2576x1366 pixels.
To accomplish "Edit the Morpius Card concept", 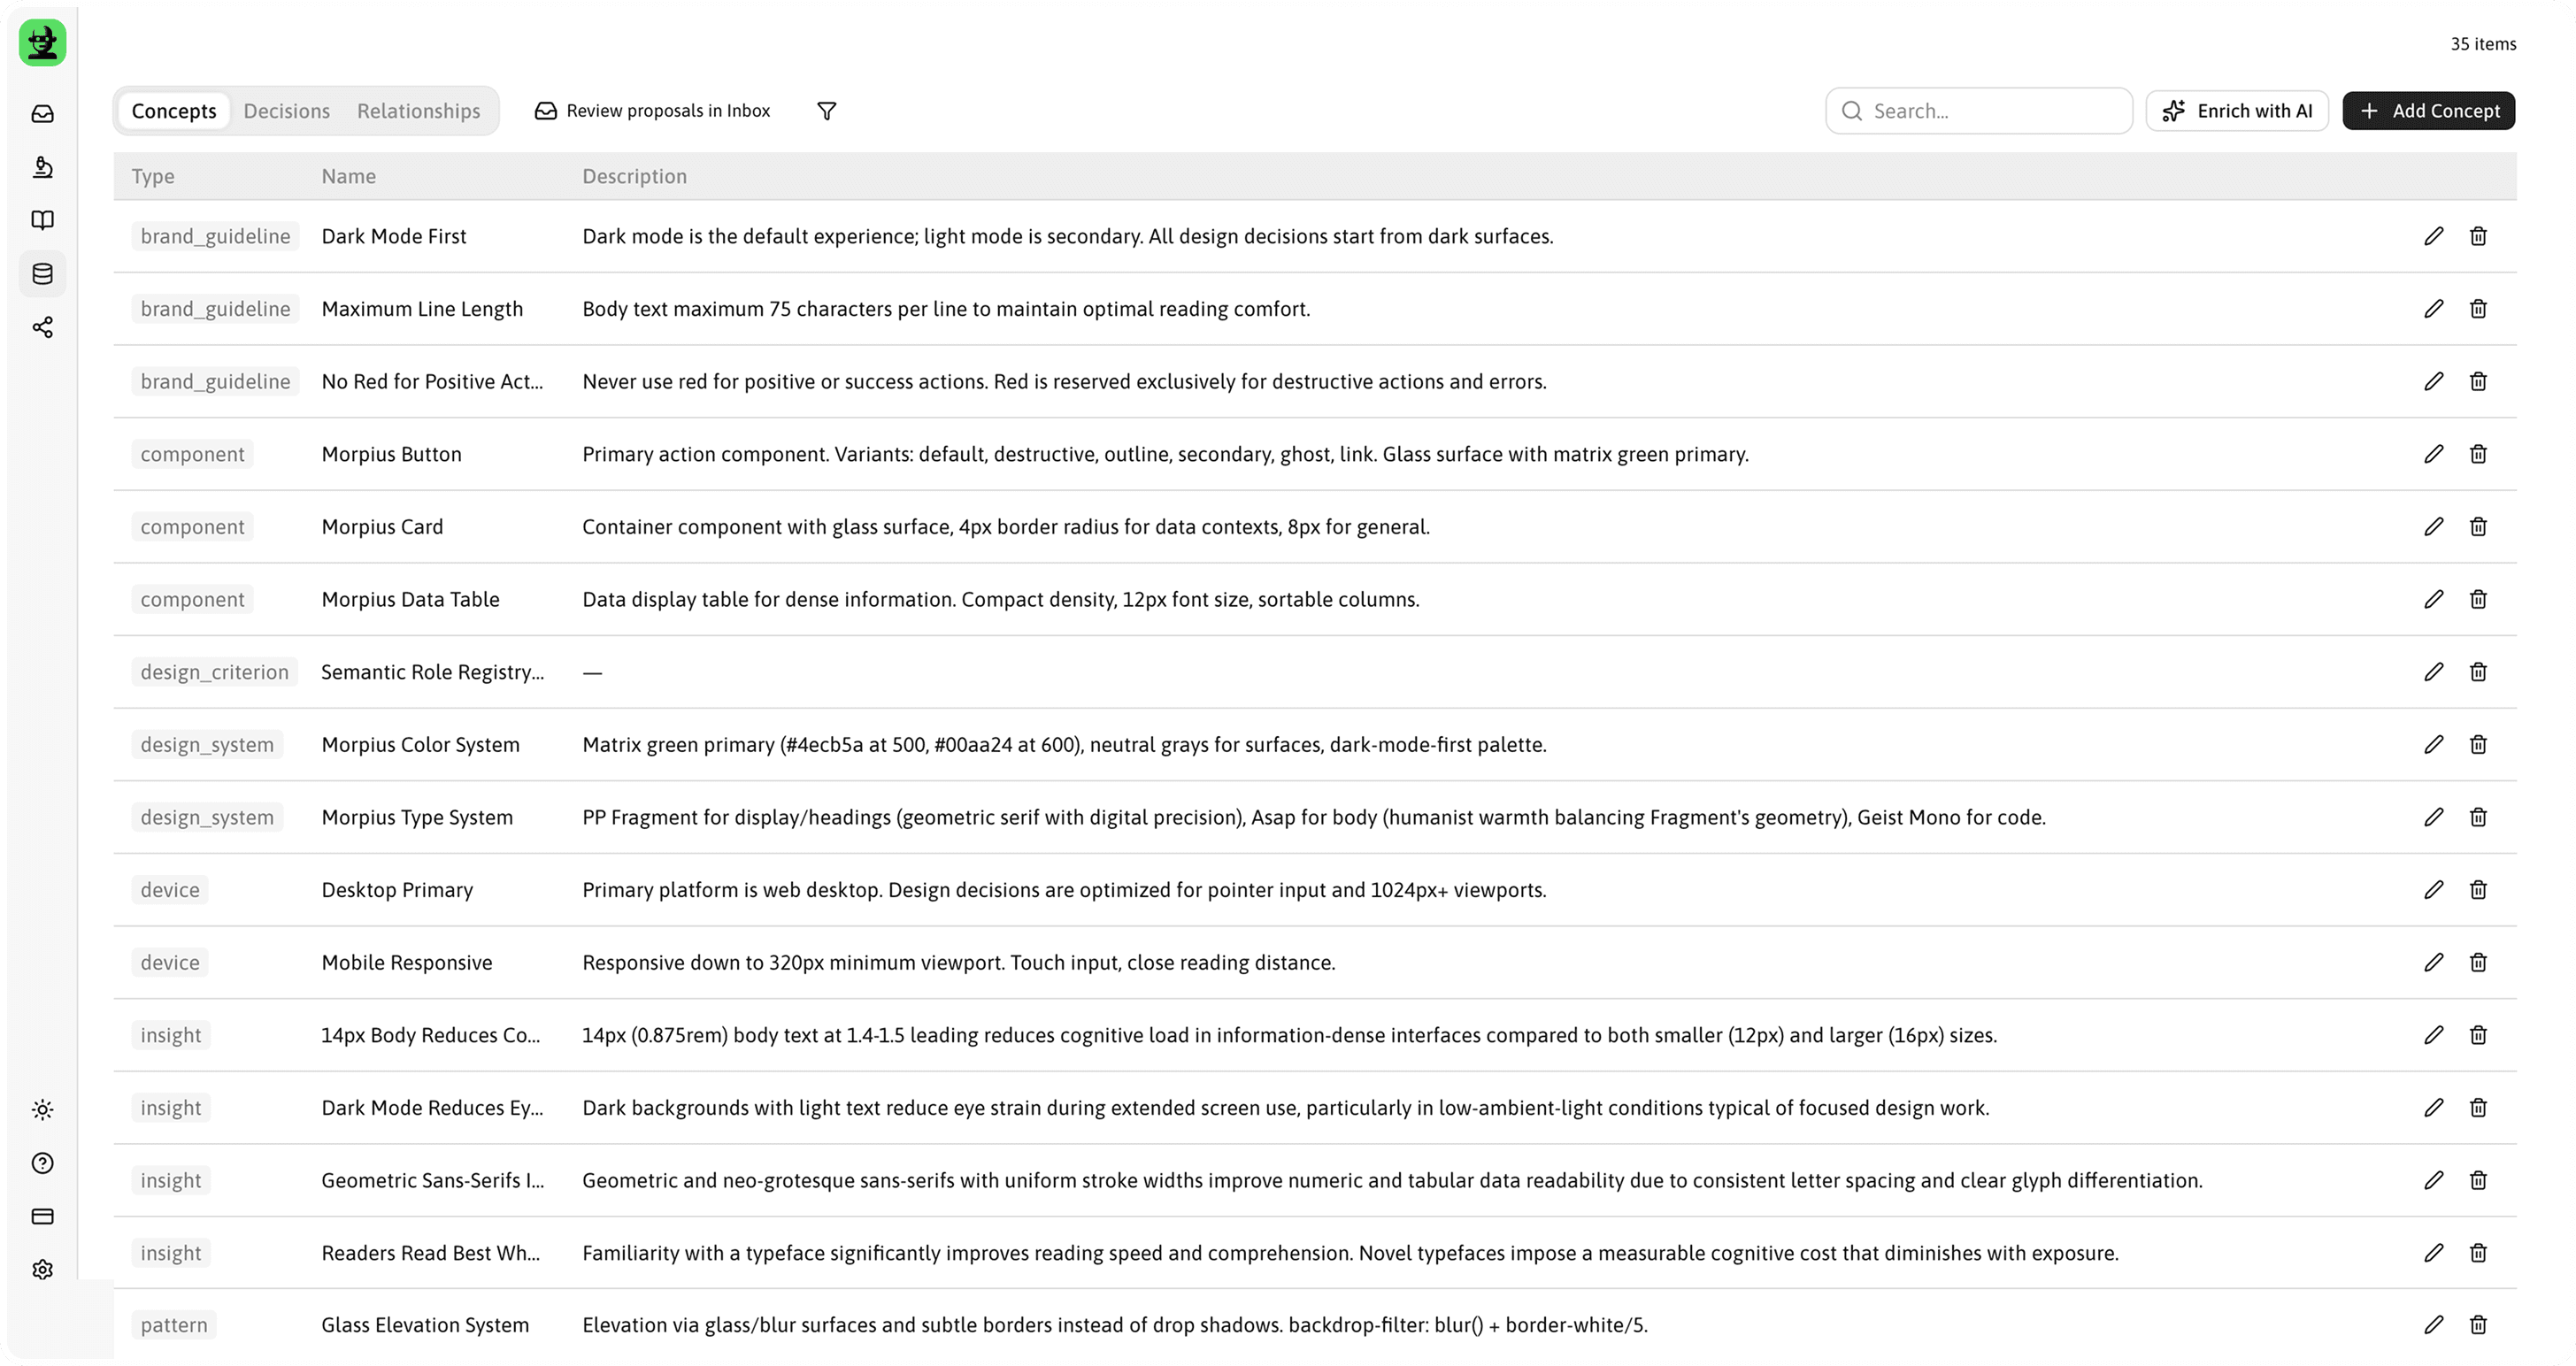I will click(x=2434, y=527).
